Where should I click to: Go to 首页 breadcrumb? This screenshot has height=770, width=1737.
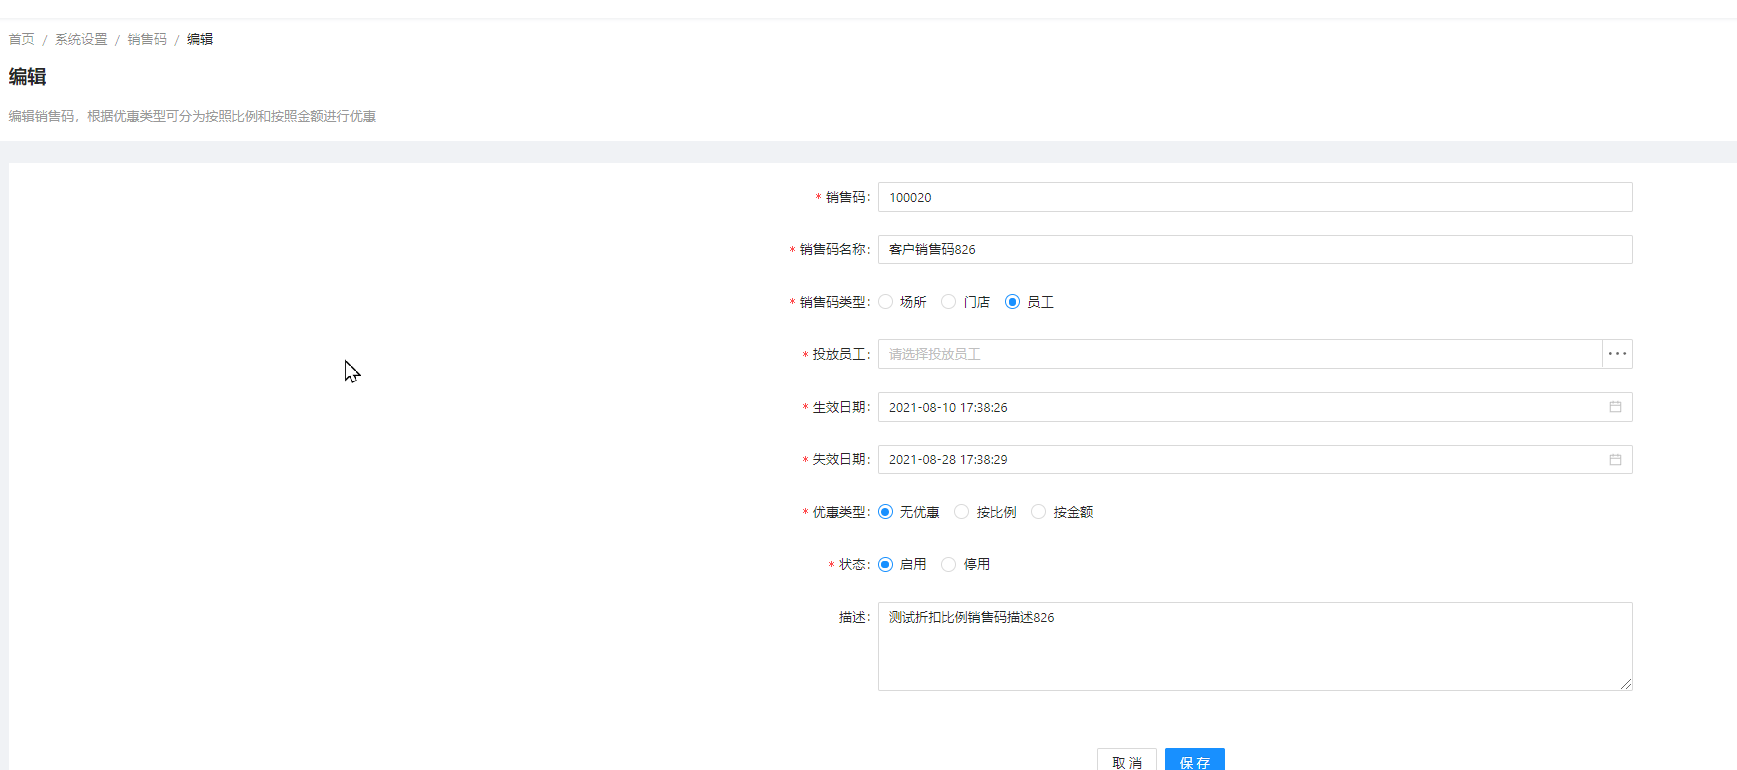(x=22, y=39)
